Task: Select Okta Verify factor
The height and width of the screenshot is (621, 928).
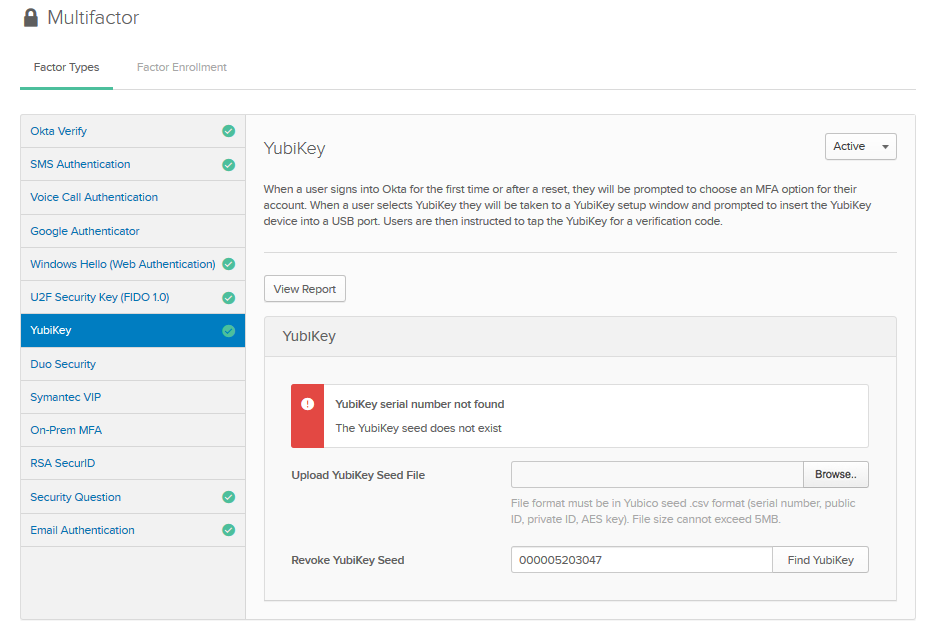Action: click(133, 131)
